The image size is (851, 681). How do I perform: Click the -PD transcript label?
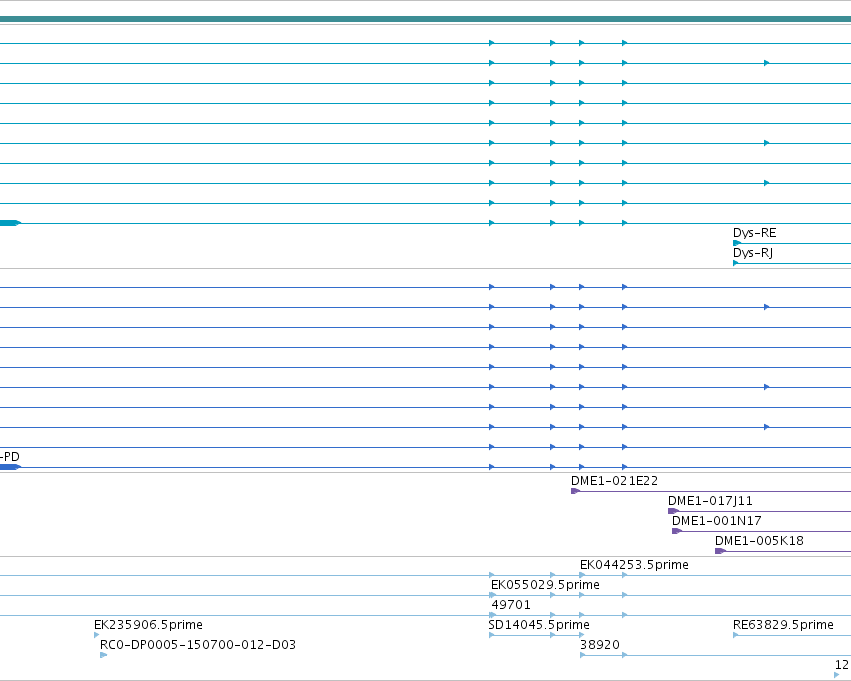coord(10,456)
